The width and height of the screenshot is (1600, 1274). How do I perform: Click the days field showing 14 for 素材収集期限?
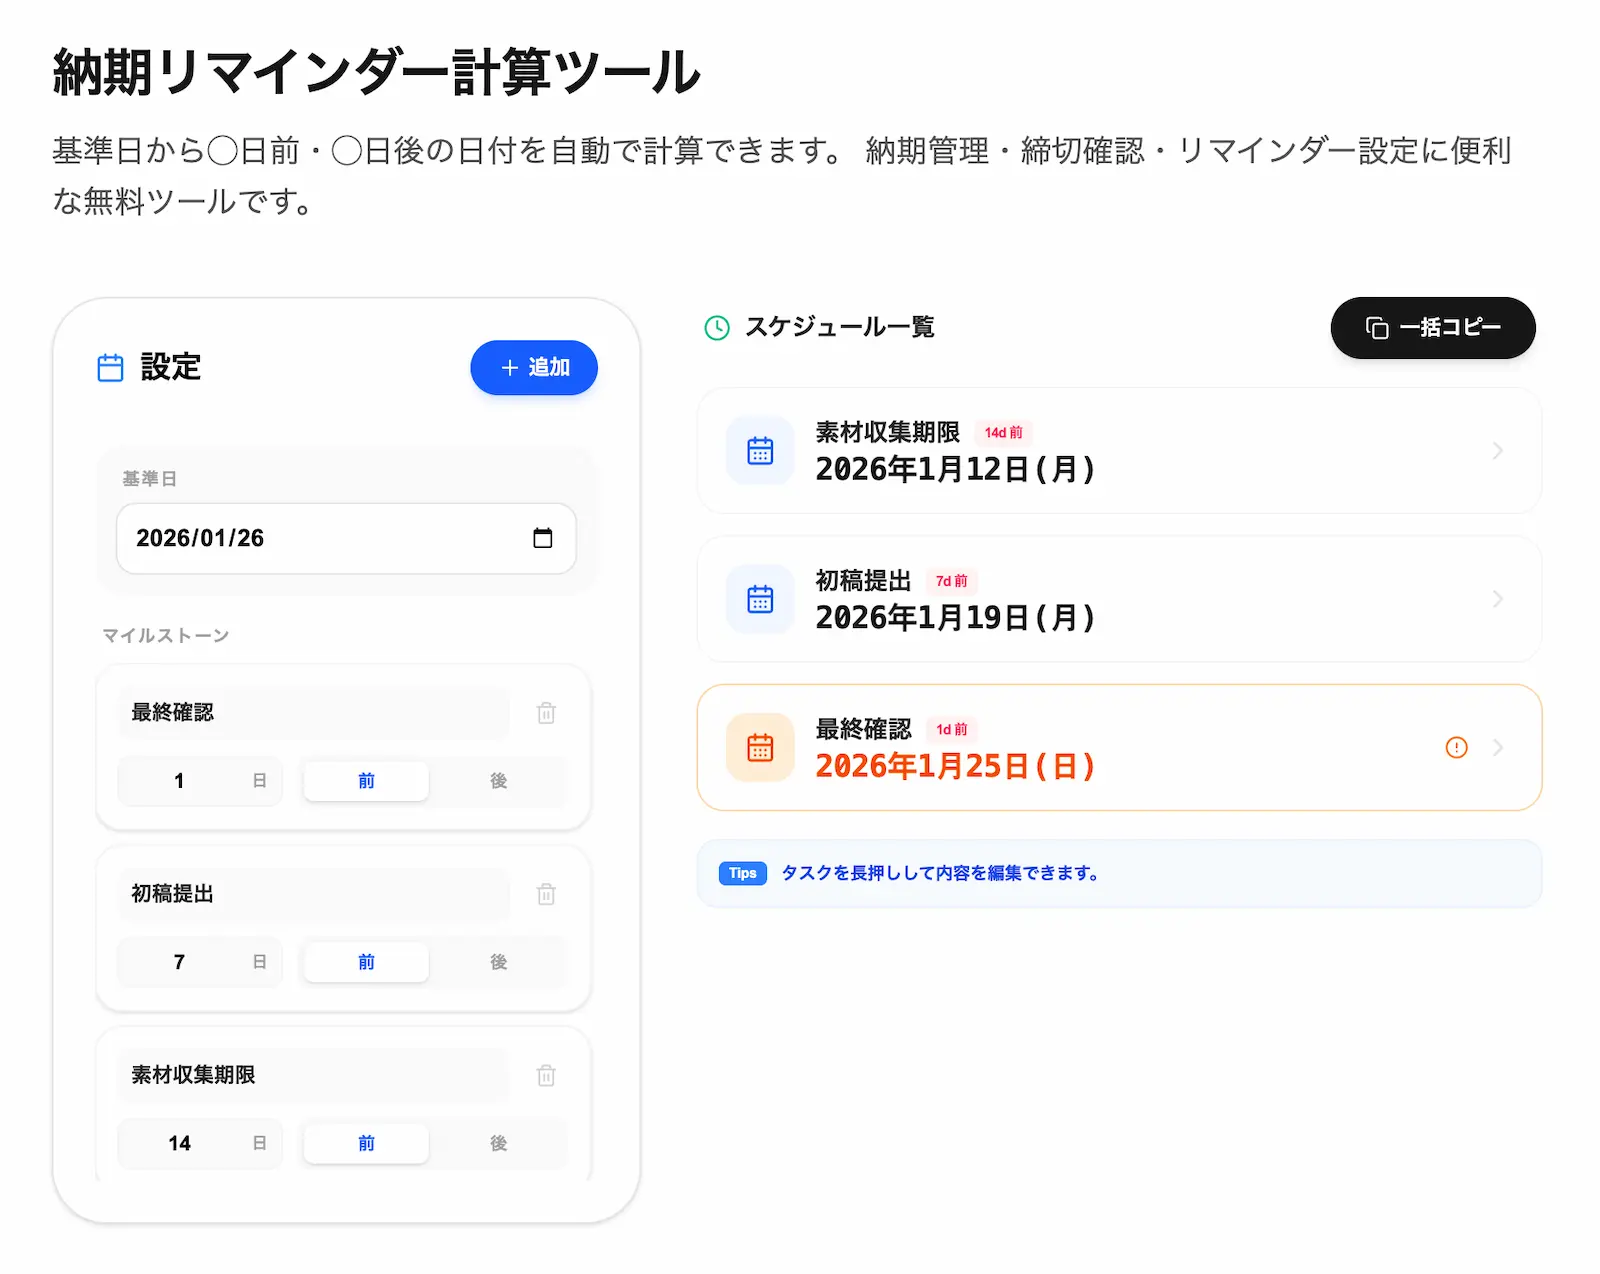point(200,1143)
